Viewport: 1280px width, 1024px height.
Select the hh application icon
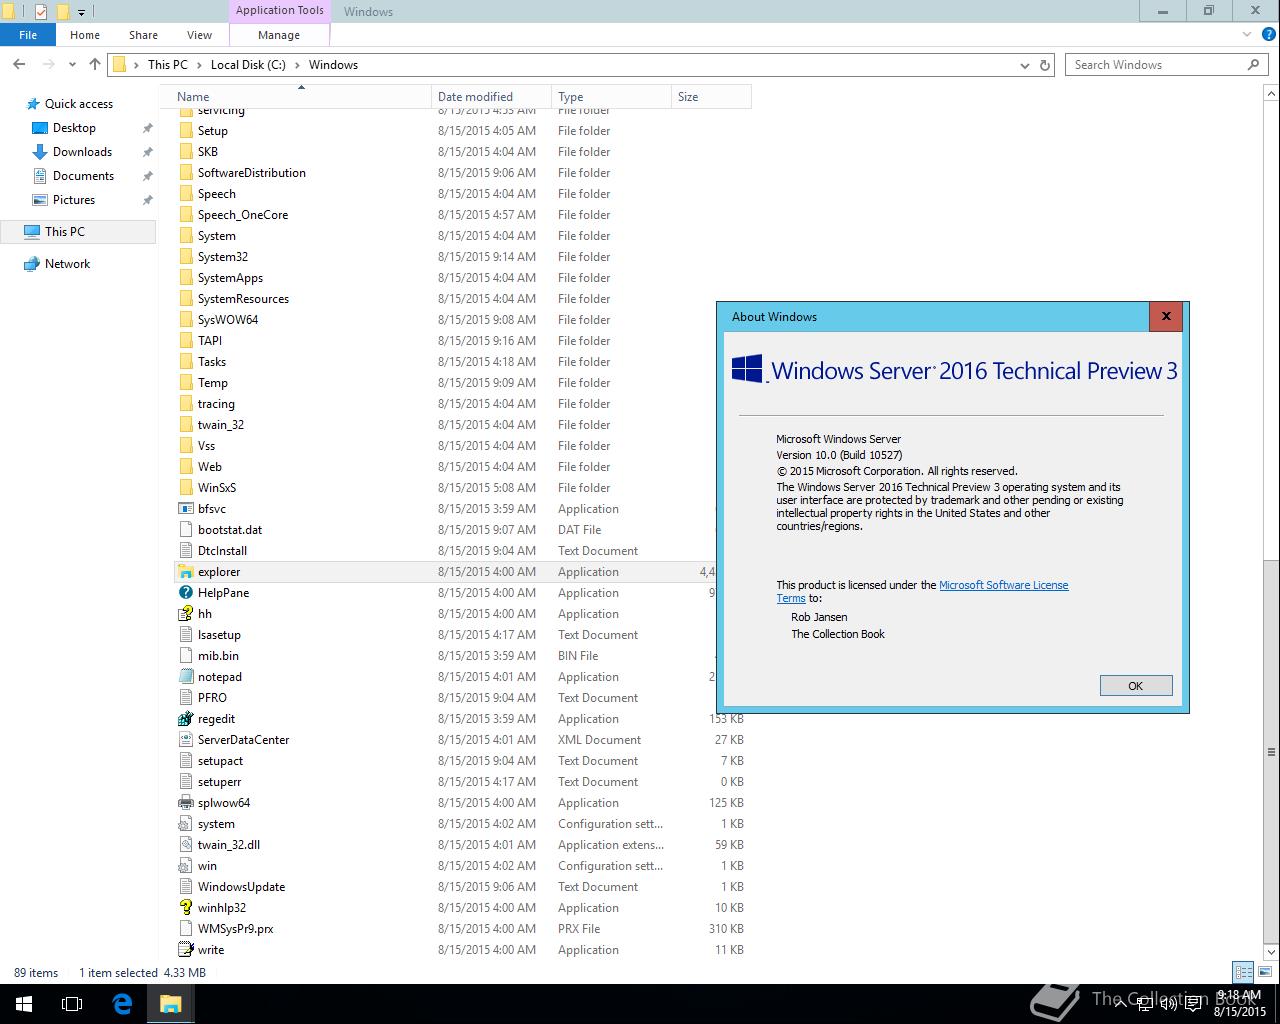point(185,614)
